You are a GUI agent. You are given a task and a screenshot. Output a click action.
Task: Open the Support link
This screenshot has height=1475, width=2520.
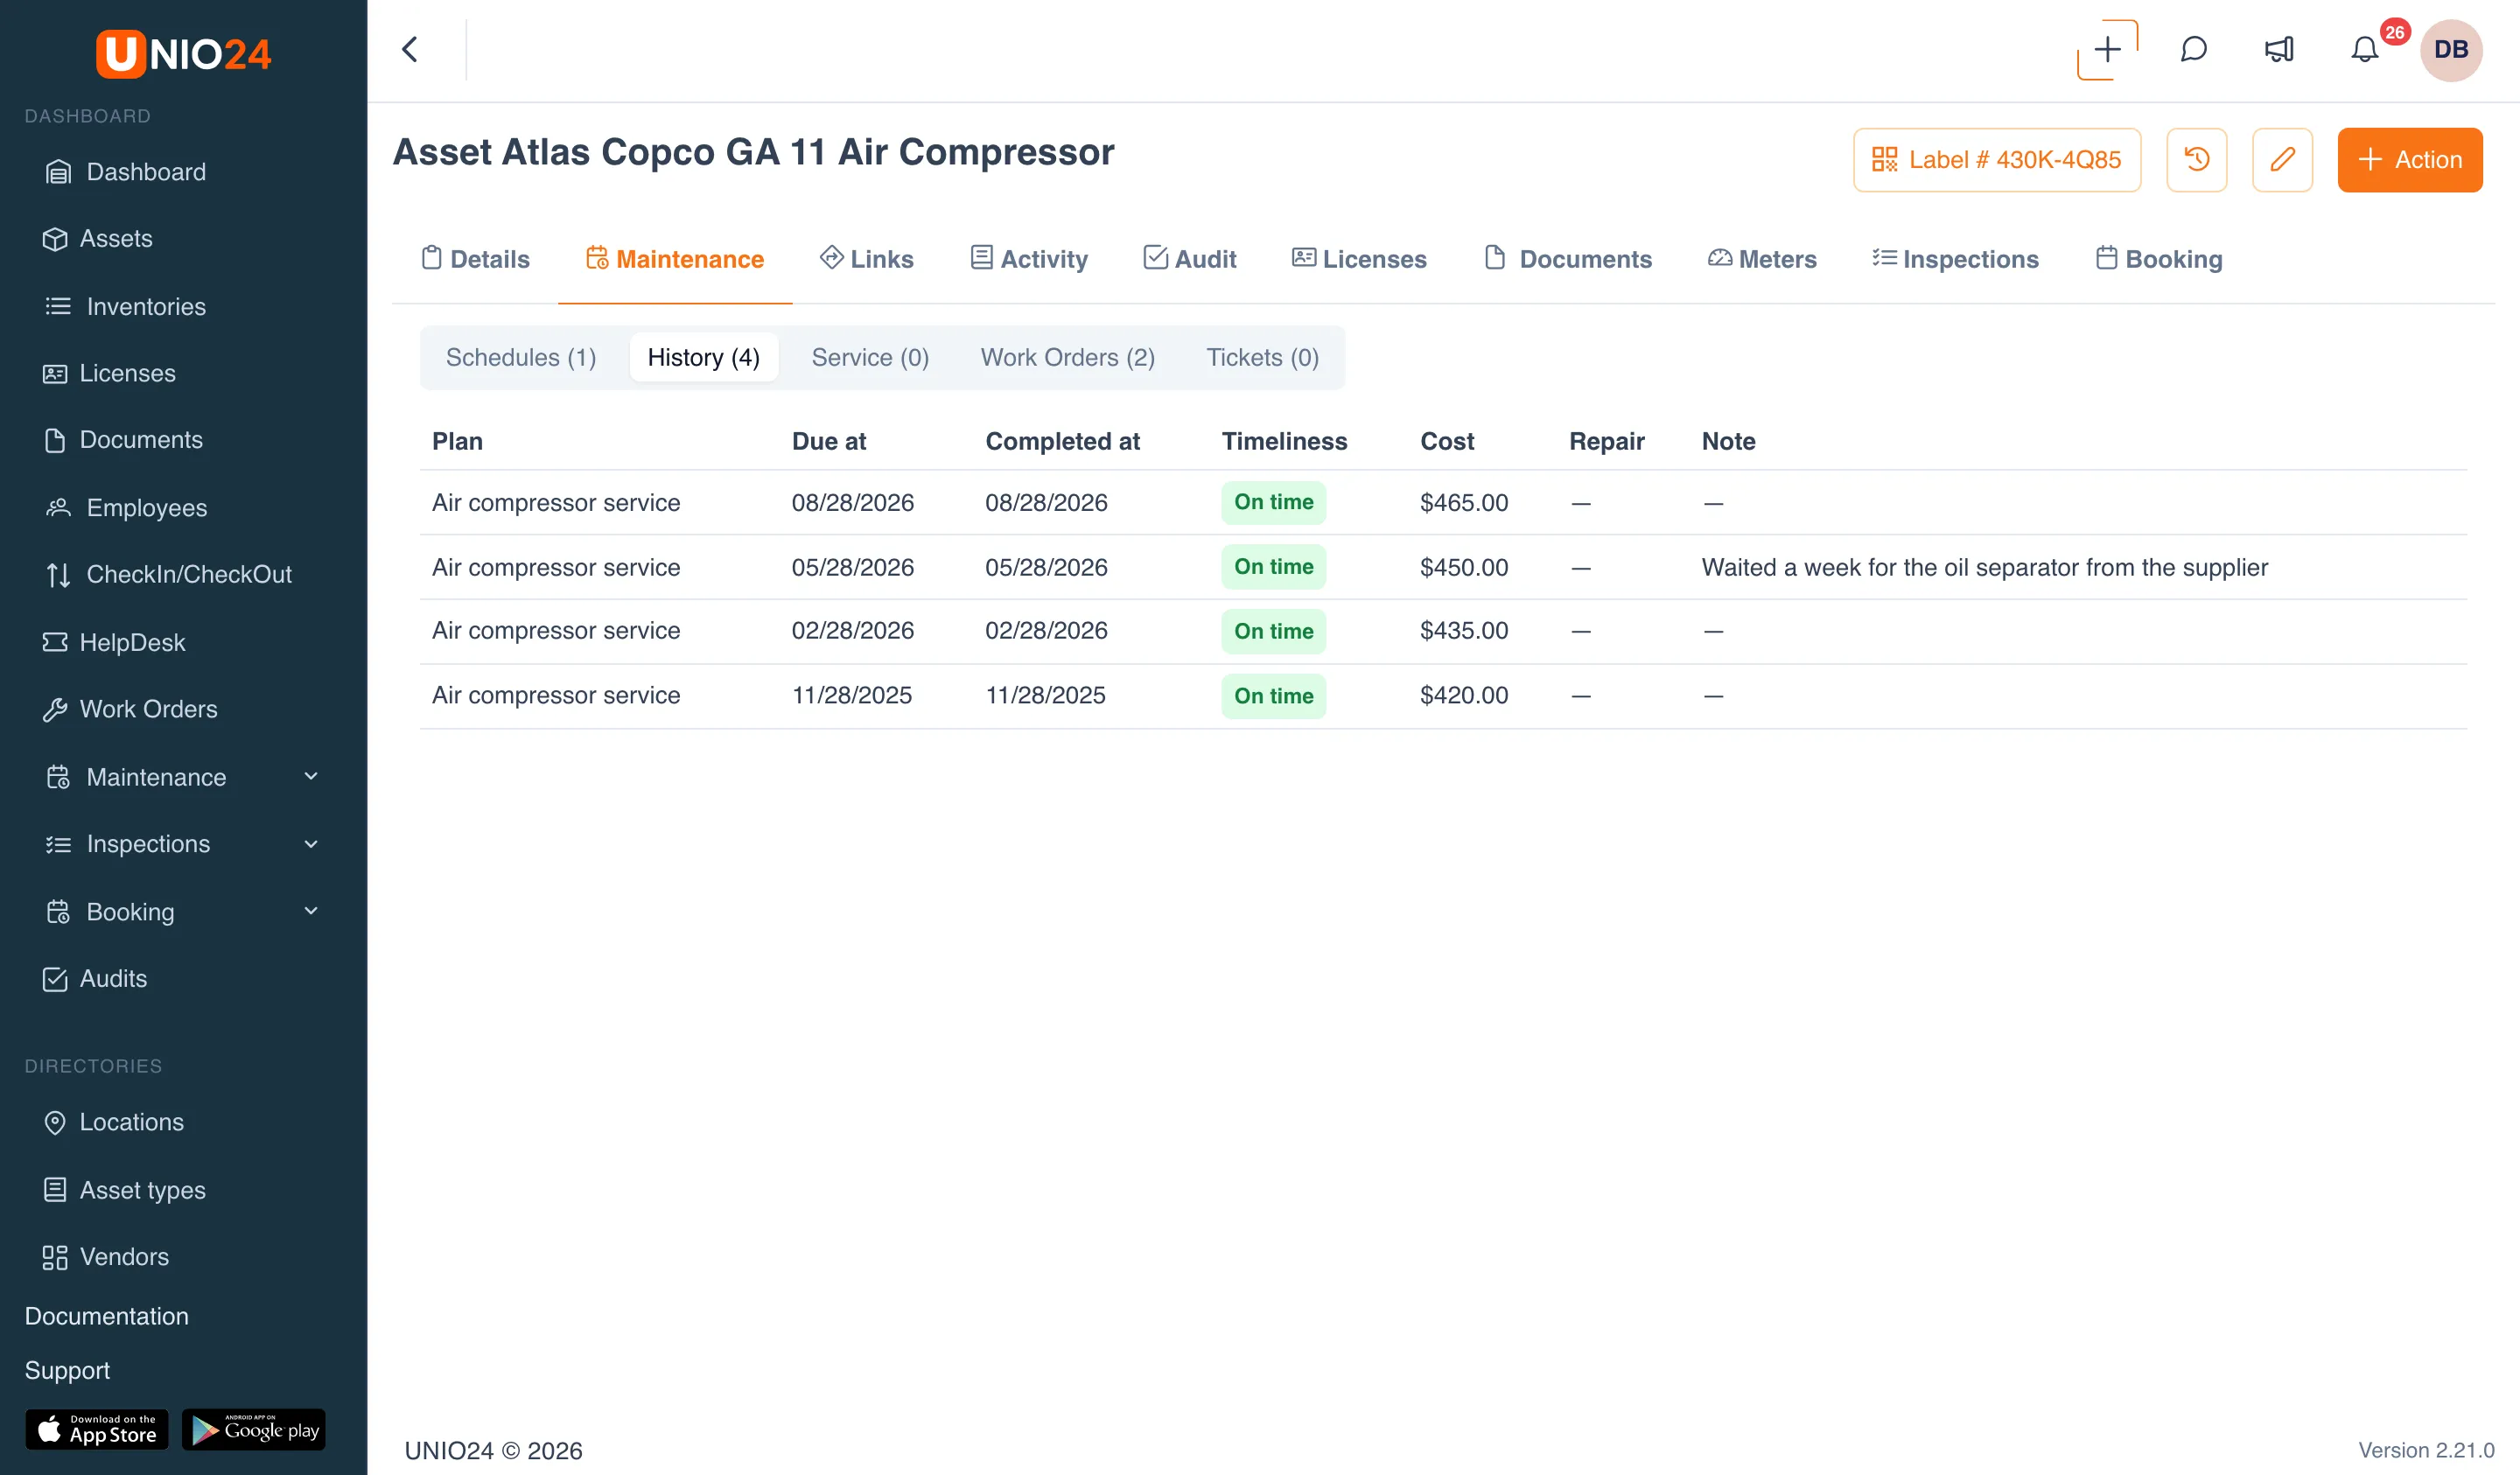click(67, 1371)
